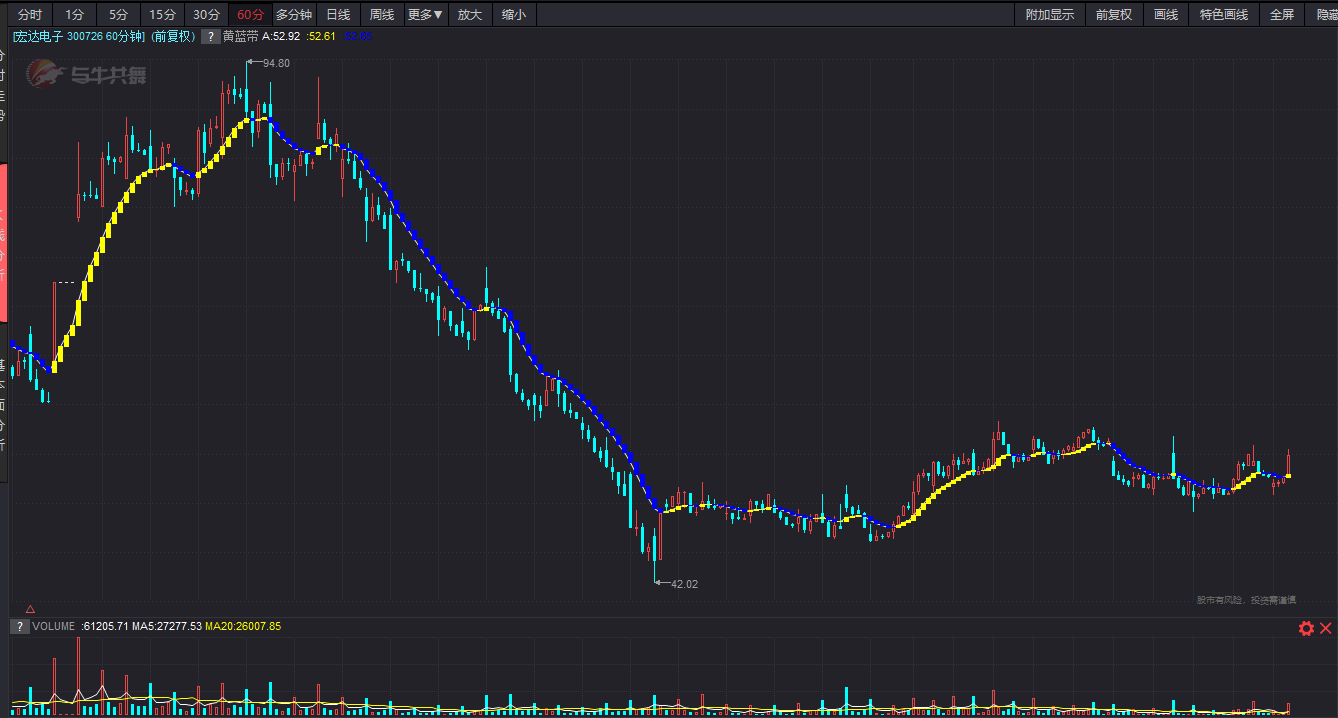
Task: Zoom out chart with 缩小
Action: point(514,14)
